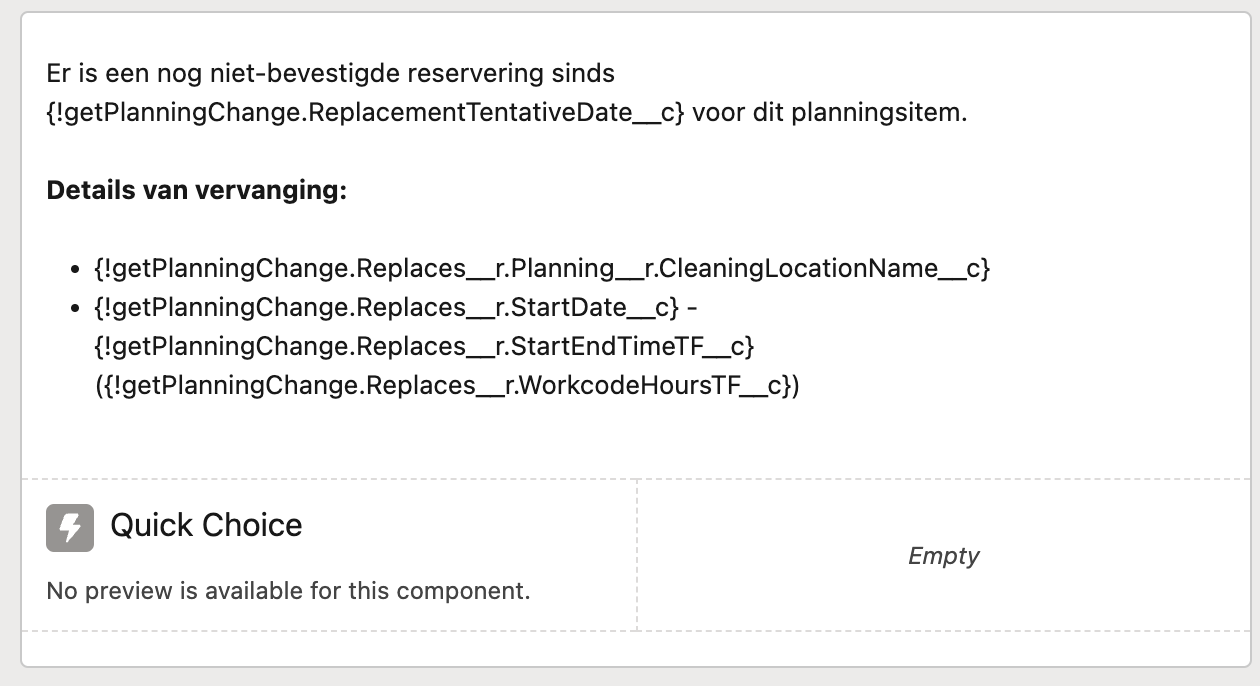This screenshot has height=686, width=1260.
Task: Click the line 'Er is een nog niet-bevestigde reservering sinds'
Action: tap(330, 73)
